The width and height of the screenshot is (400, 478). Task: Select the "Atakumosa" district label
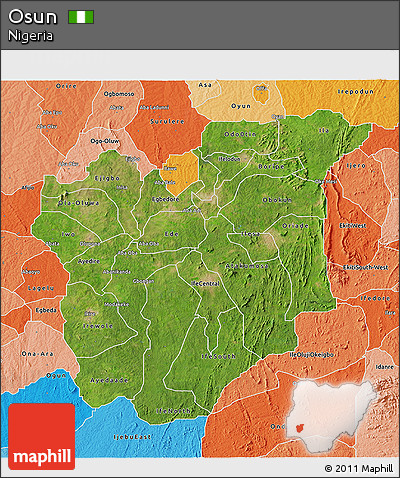tap(247, 266)
